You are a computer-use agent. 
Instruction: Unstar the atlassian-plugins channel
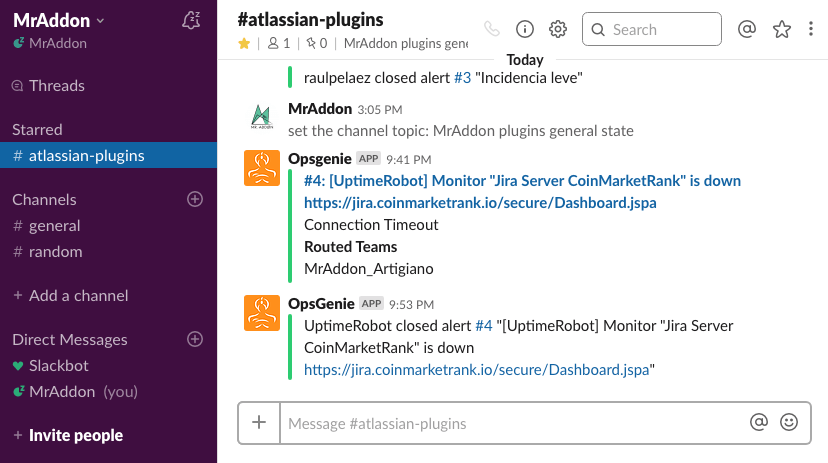pos(244,43)
